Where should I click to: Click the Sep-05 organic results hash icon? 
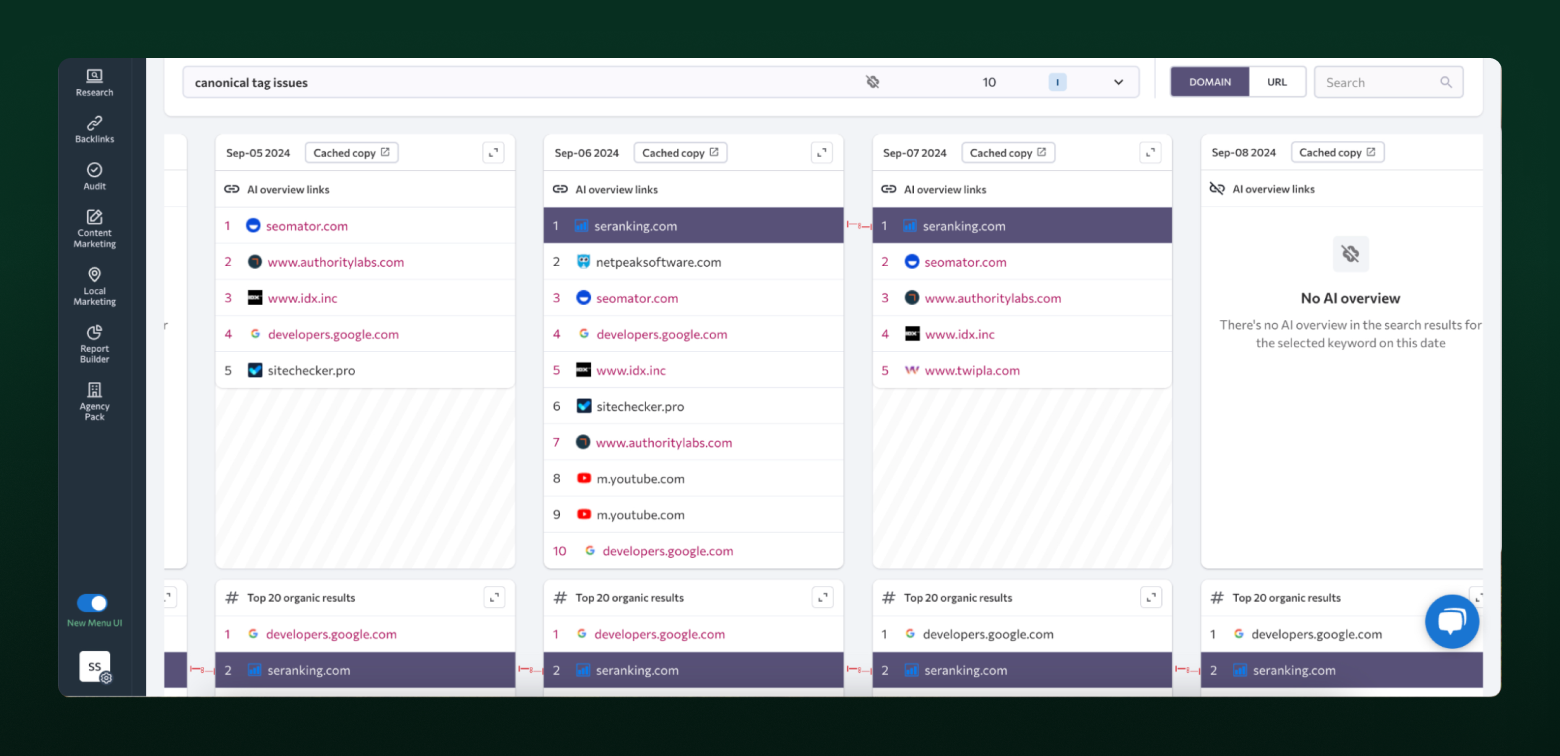click(x=231, y=597)
